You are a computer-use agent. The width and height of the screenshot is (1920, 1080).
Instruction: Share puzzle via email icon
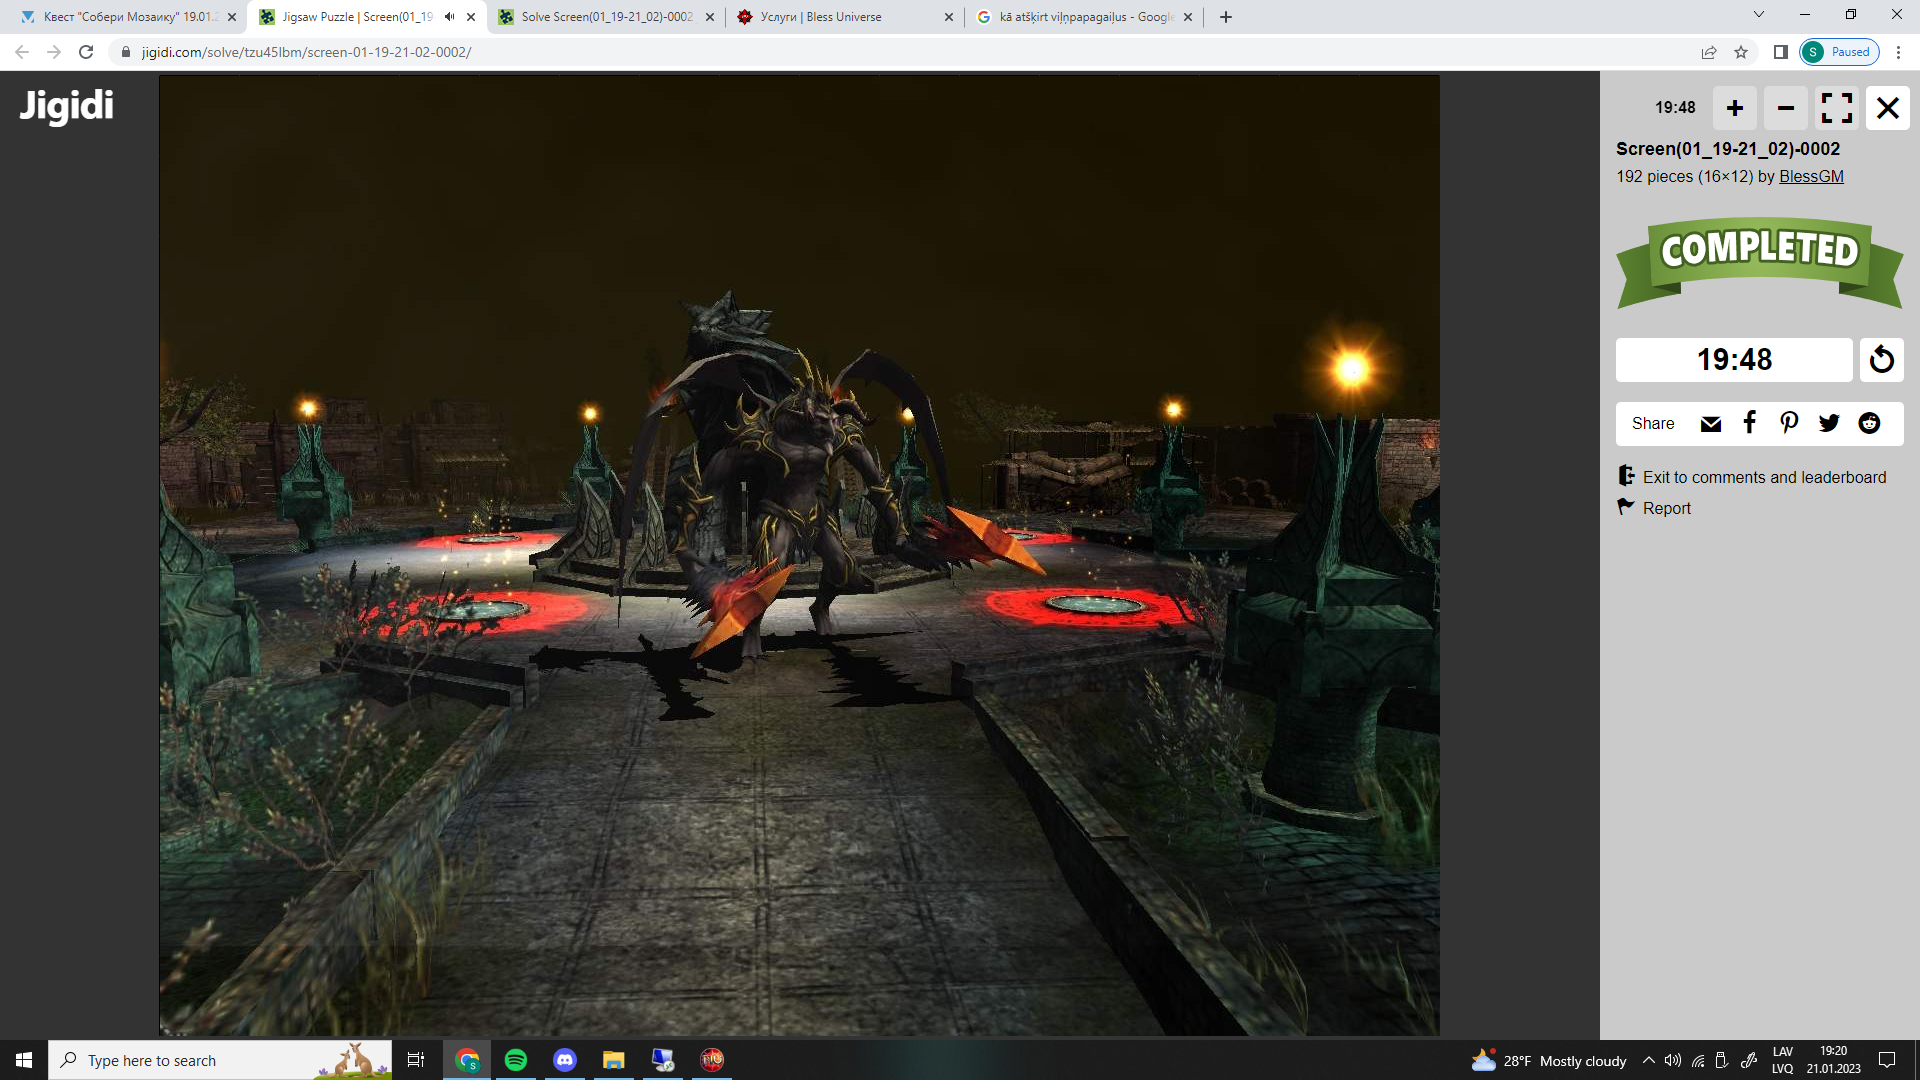point(1711,424)
